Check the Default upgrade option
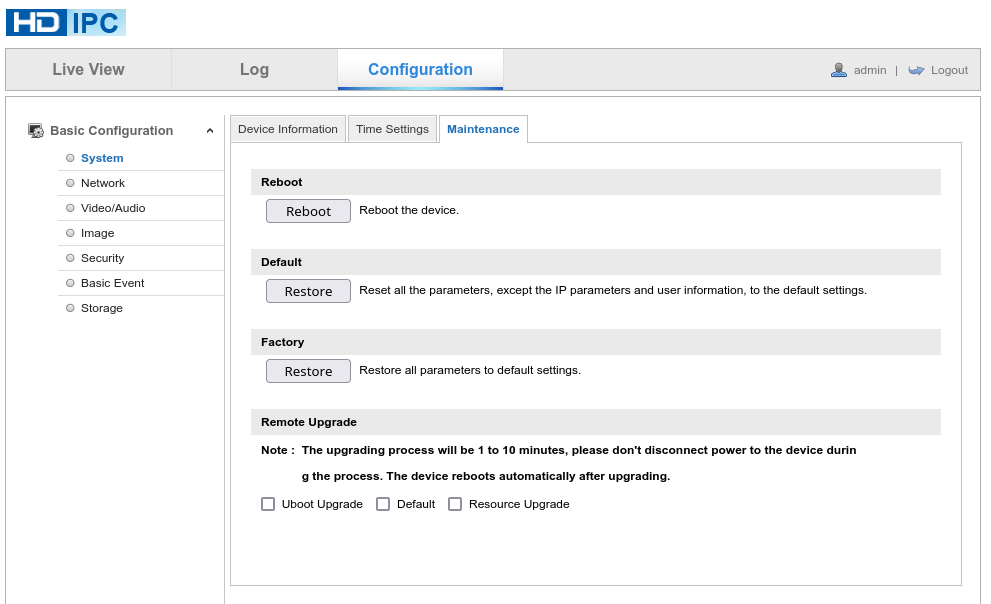991x604 pixels. point(383,504)
